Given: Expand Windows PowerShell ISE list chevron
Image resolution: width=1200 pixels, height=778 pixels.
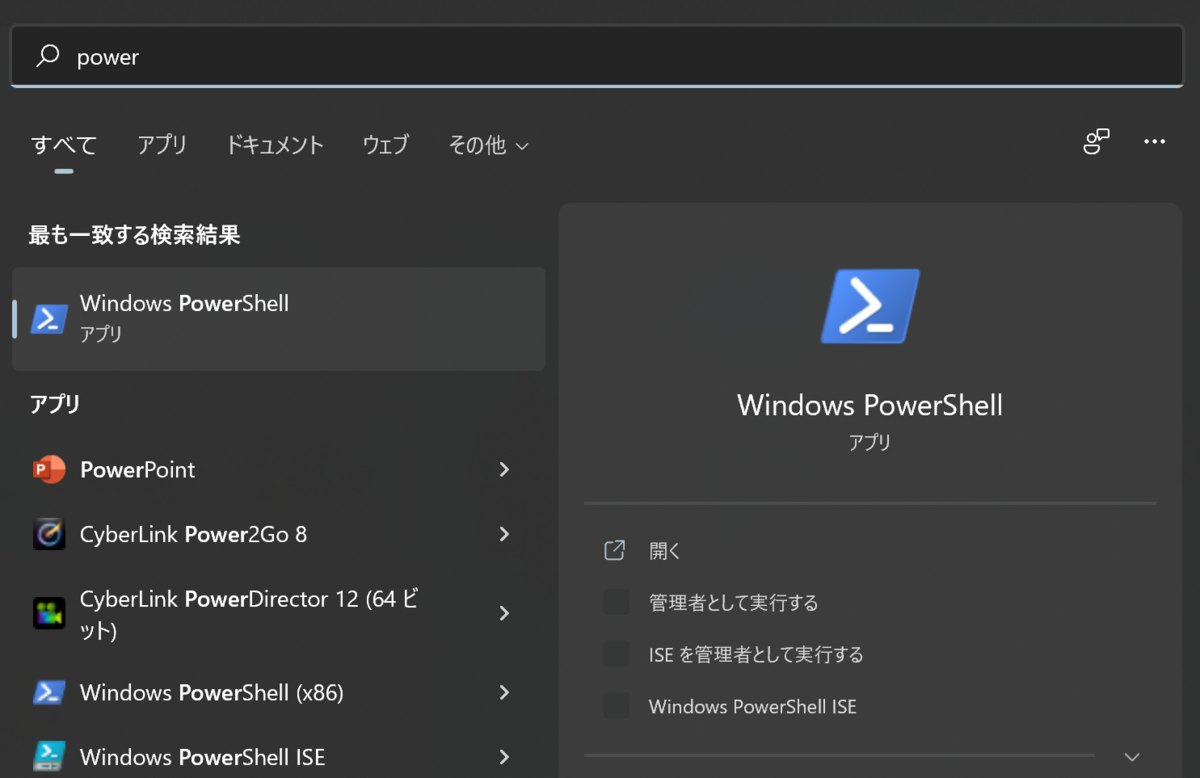Looking at the screenshot, I should tap(504, 757).
